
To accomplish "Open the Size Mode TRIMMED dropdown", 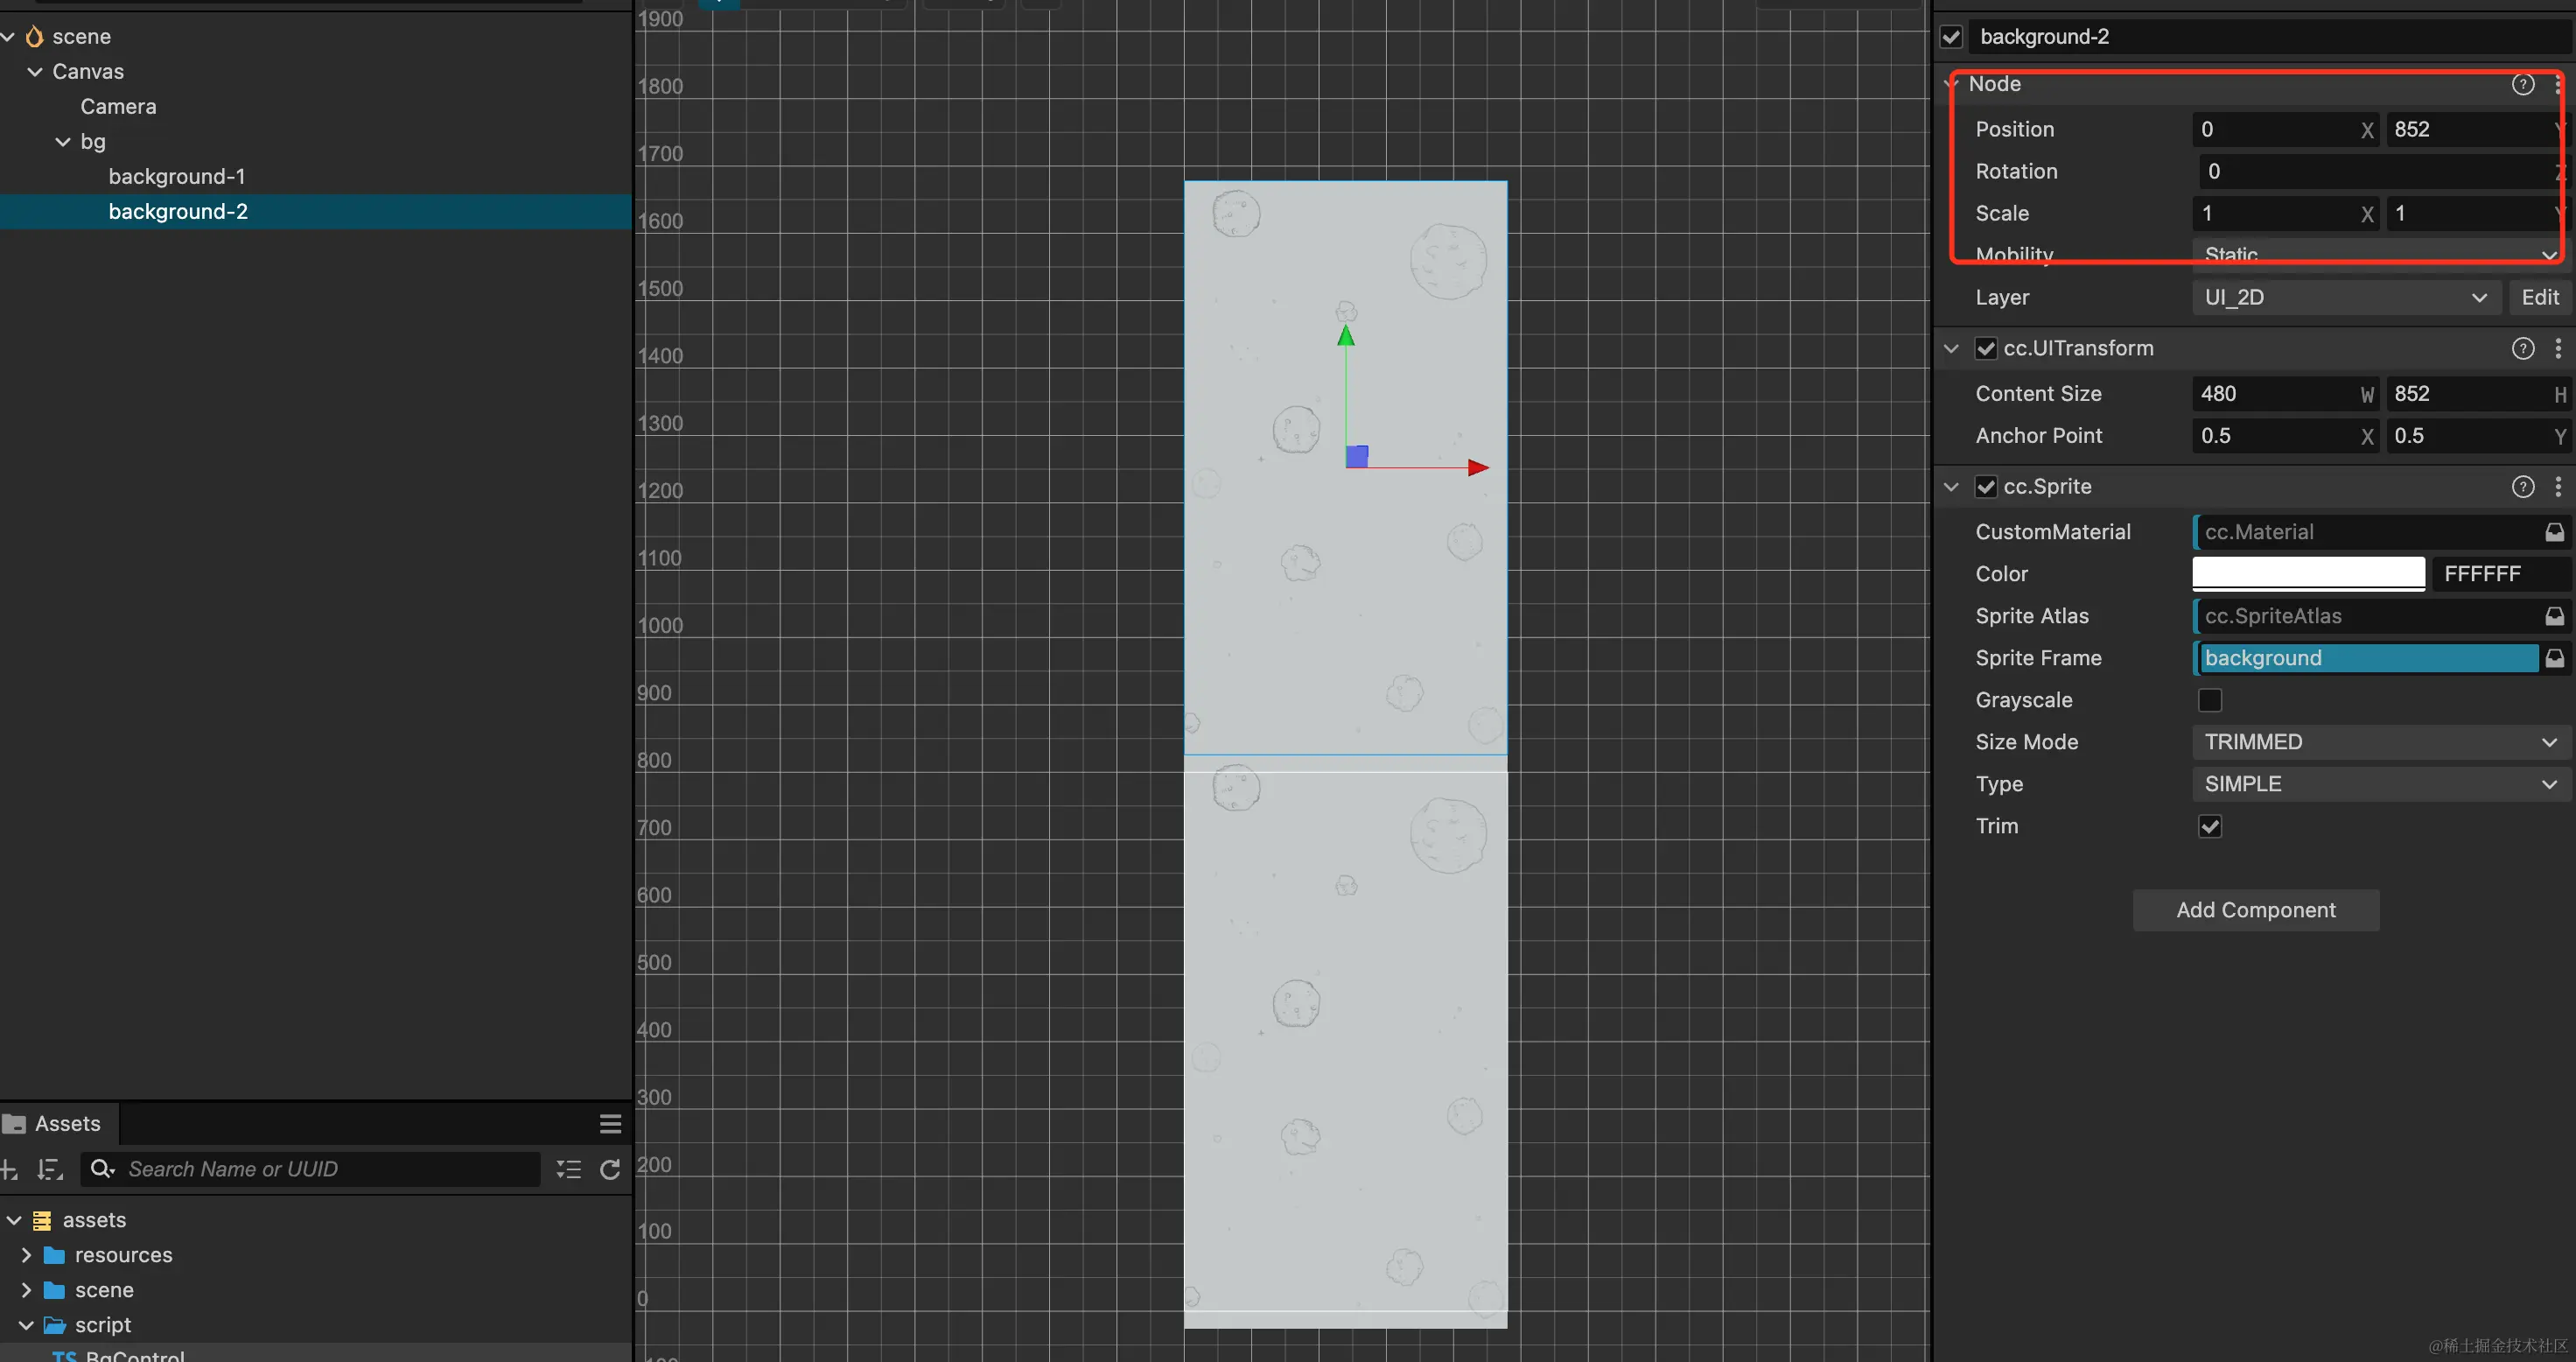I will pos(2381,742).
